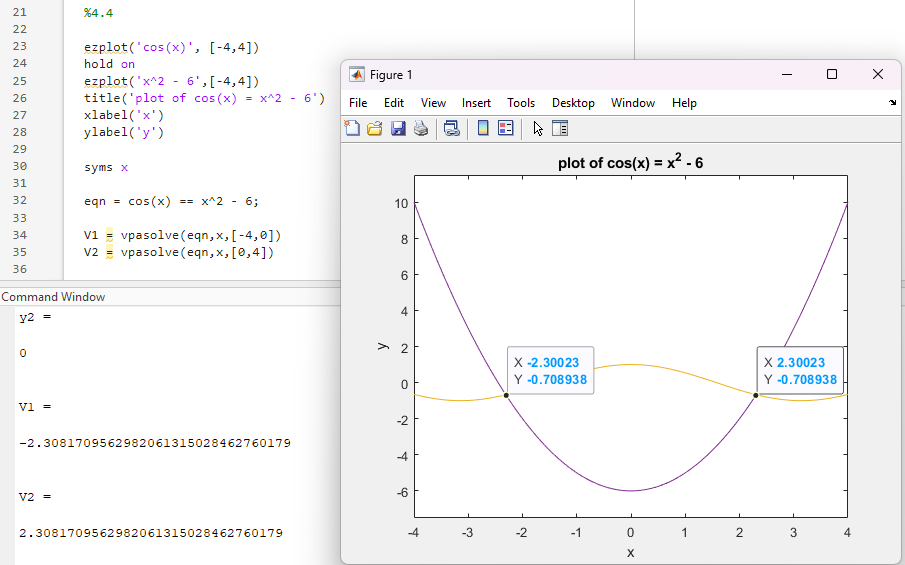The image size is (905, 565).
Task: Click the Command Window title bar
Action: point(53,297)
